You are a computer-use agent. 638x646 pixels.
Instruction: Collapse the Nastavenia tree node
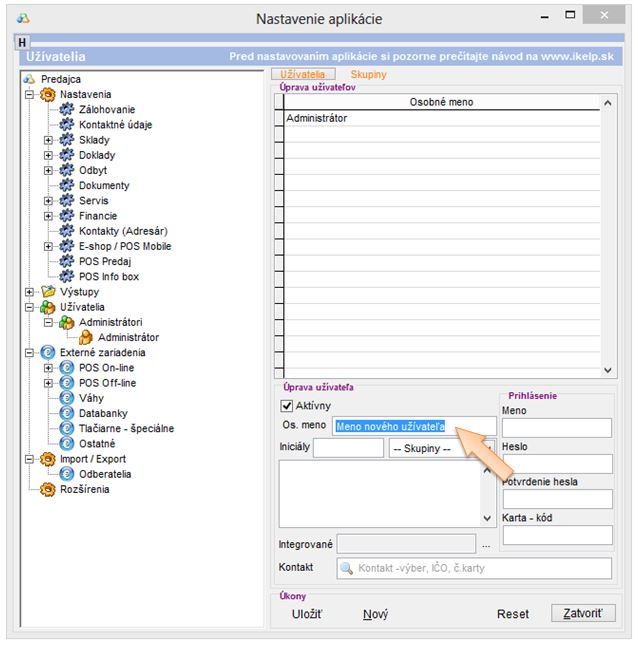(30, 94)
